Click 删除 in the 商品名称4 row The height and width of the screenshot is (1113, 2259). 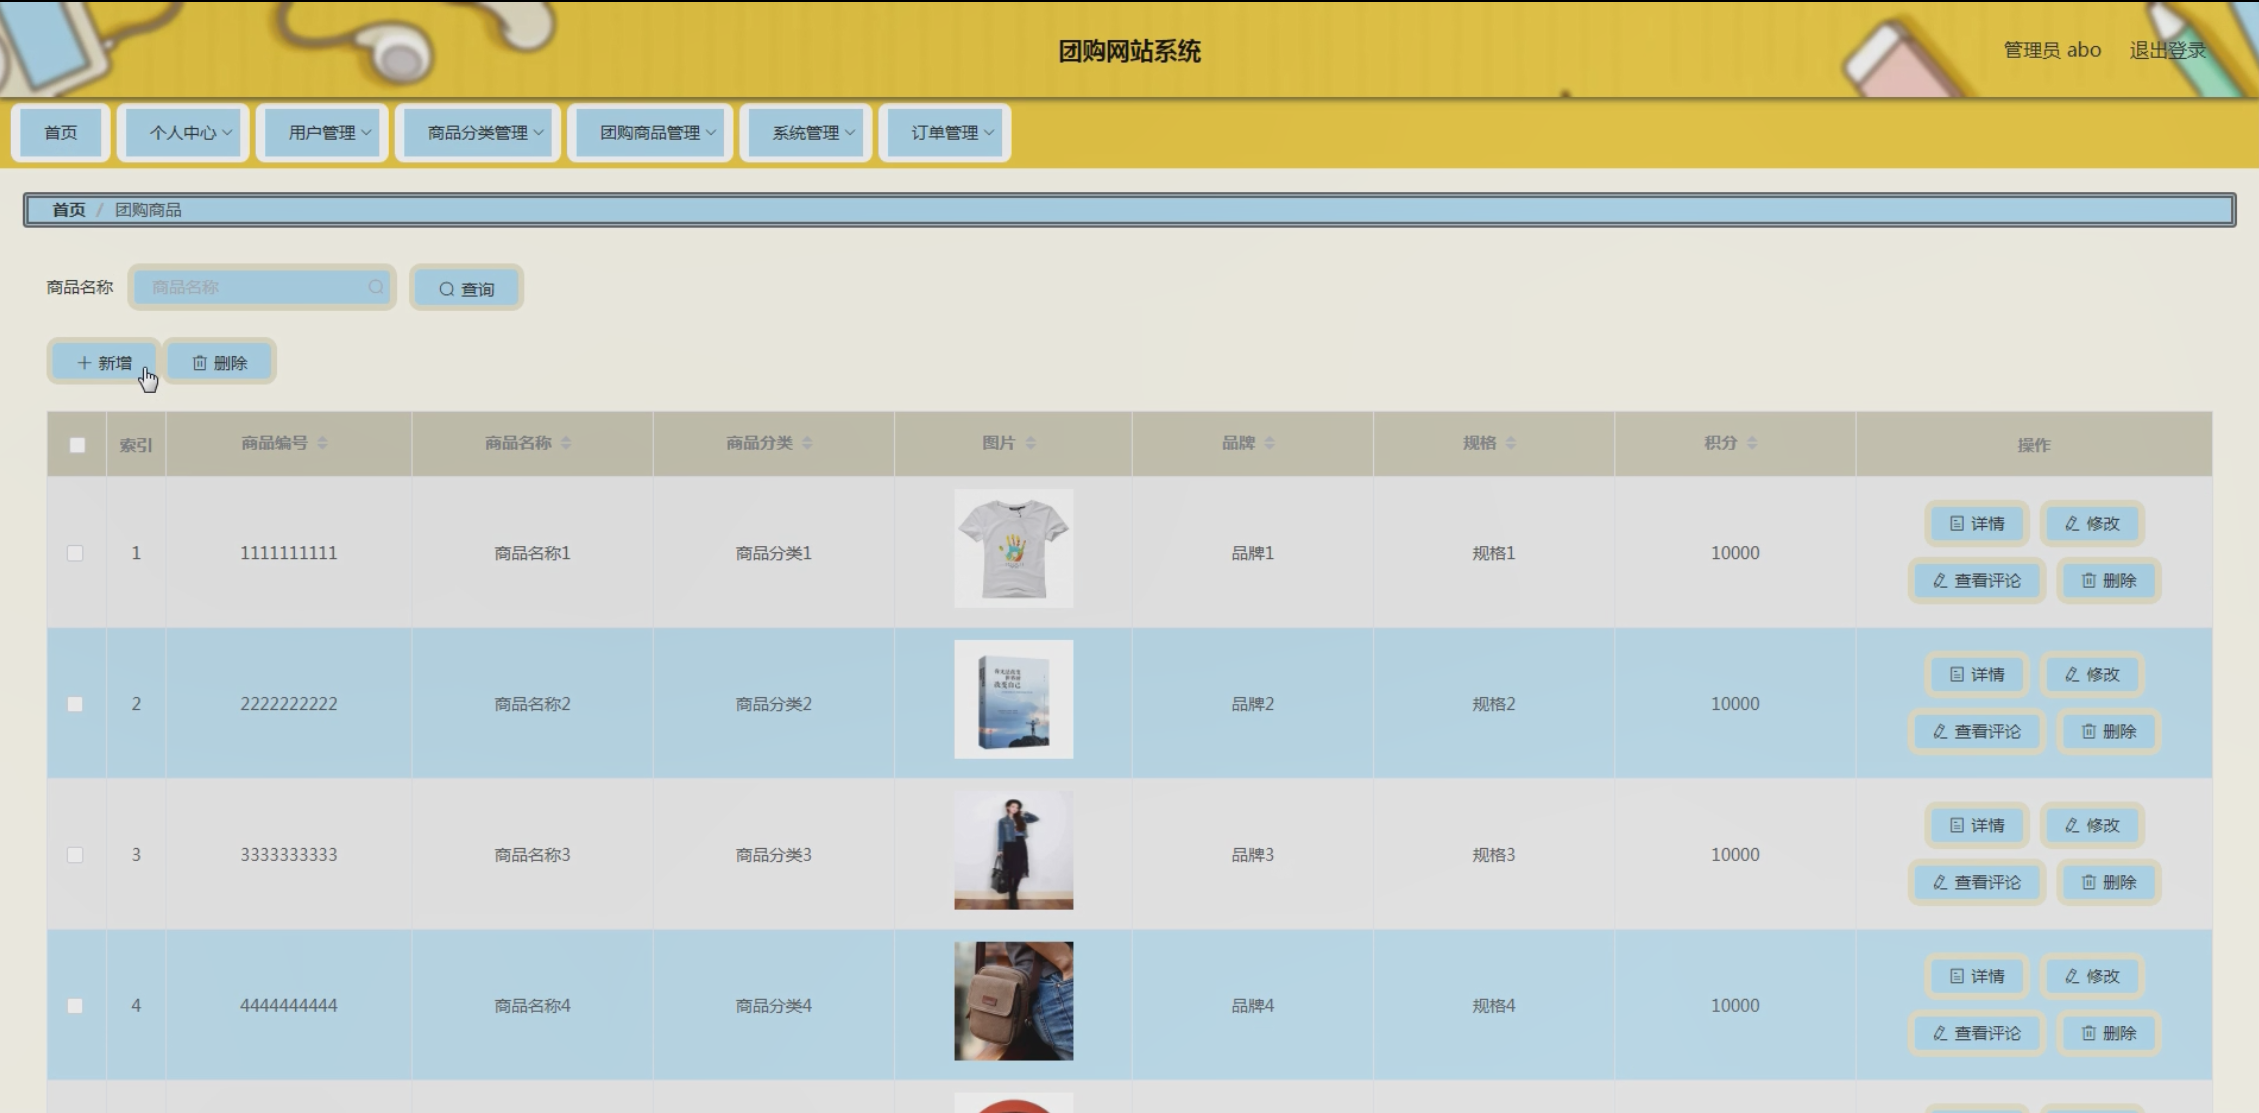pos(2108,1033)
